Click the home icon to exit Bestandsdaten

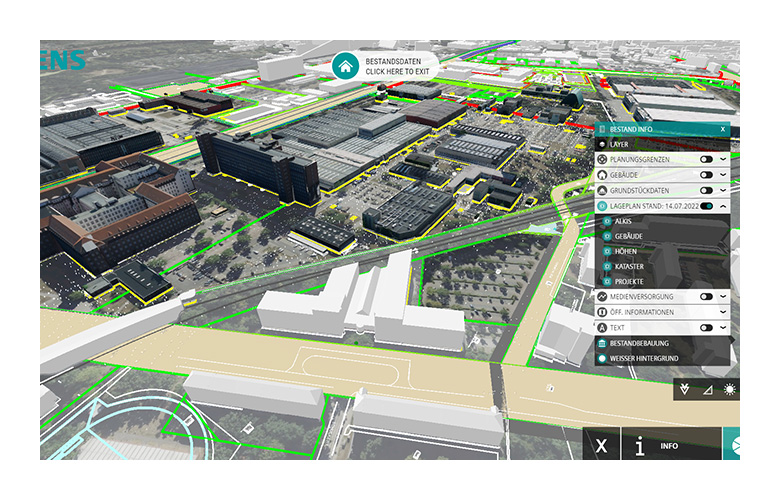pos(346,66)
